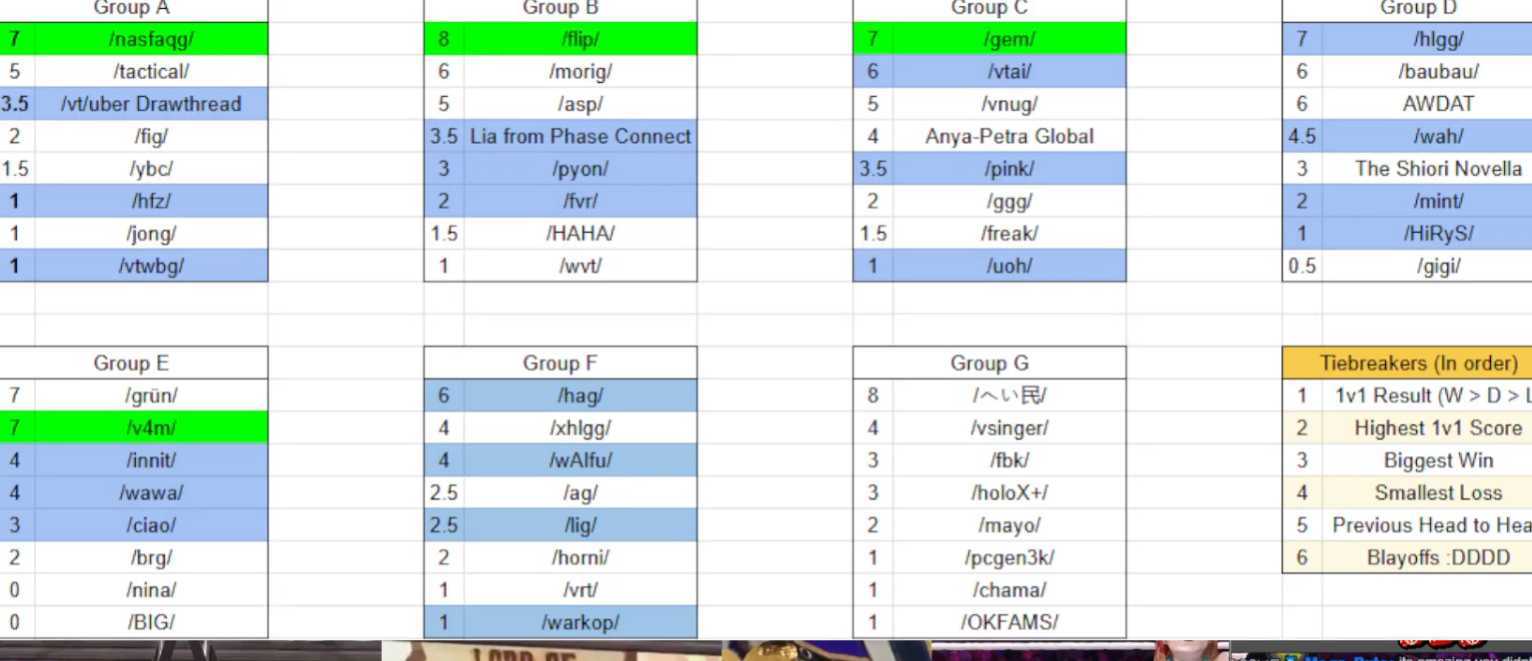Select the /hlgg/ cell in Group D
1532x661 pixels.
click(1437, 40)
